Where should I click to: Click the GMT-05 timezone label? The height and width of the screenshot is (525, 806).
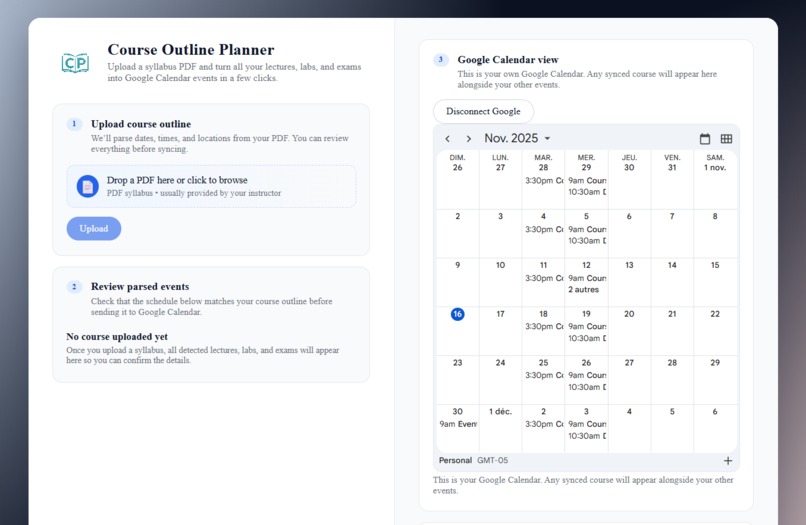click(x=492, y=460)
